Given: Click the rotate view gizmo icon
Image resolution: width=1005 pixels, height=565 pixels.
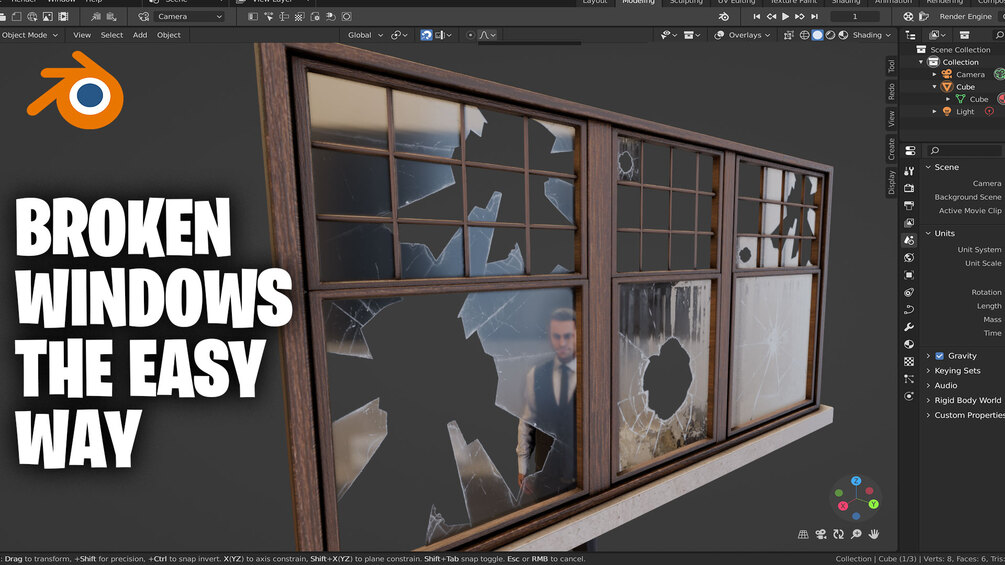Looking at the screenshot, I should (x=838, y=534).
